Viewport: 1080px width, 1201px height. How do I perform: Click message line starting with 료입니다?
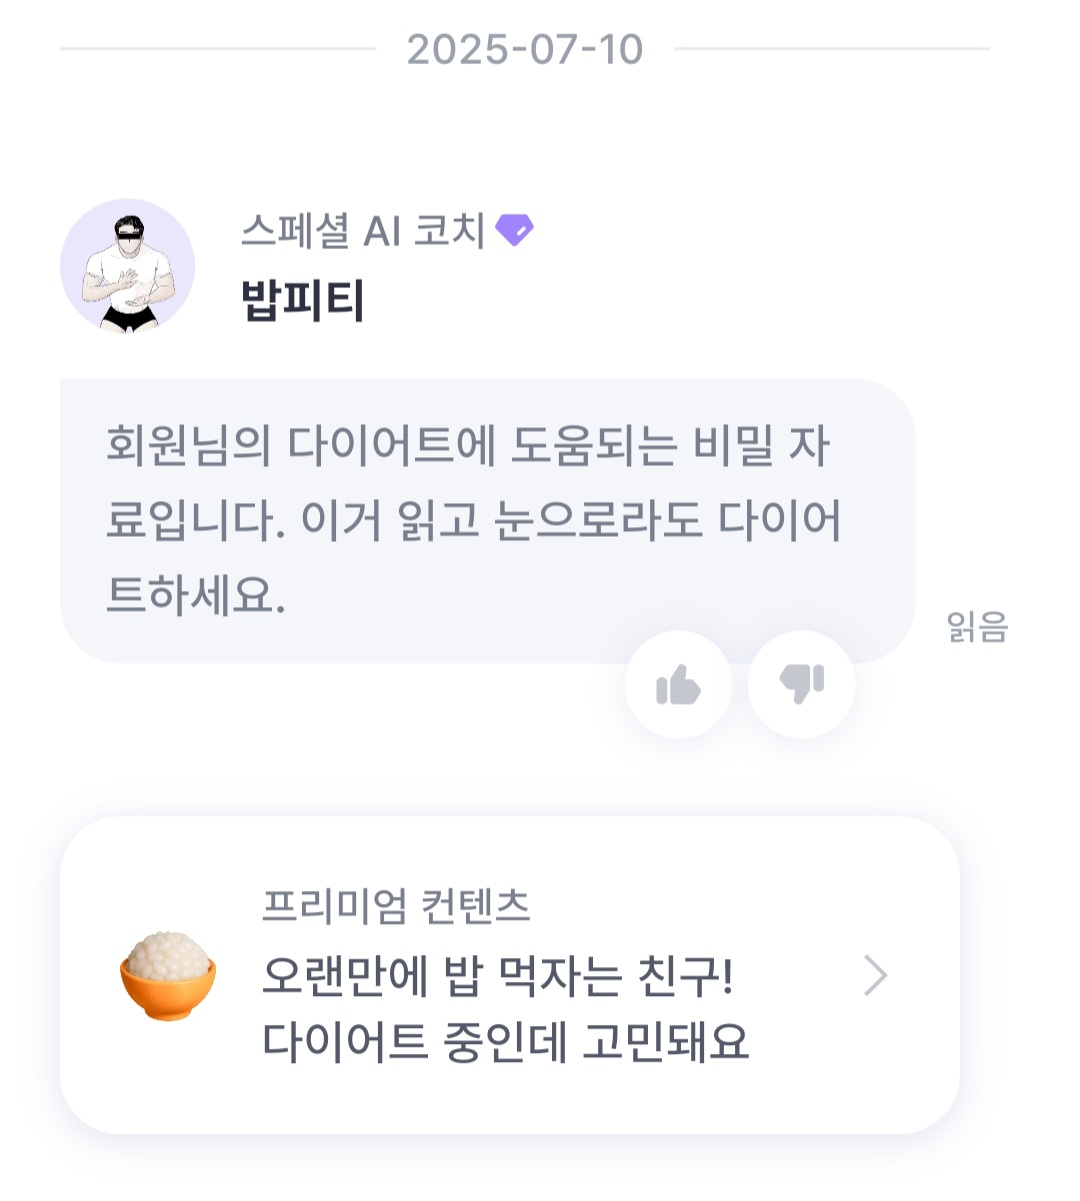pyautogui.click(x=473, y=520)
